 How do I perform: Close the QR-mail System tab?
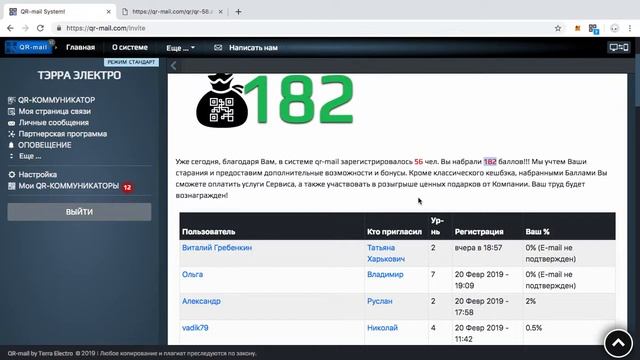[x=109, y=12]
